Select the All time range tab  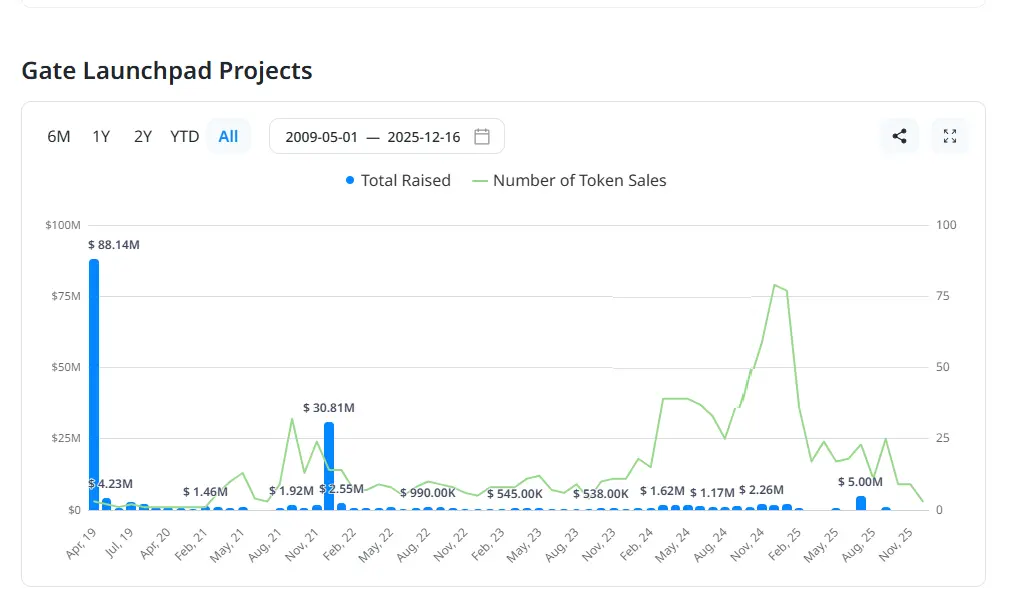(229, 136)
